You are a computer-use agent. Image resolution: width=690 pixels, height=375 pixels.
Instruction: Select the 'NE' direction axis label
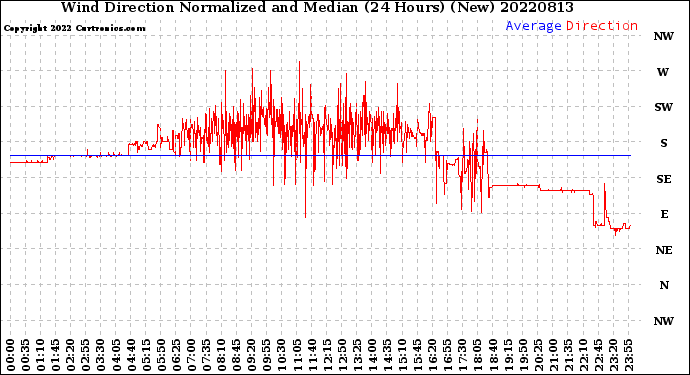coord(664,250)
